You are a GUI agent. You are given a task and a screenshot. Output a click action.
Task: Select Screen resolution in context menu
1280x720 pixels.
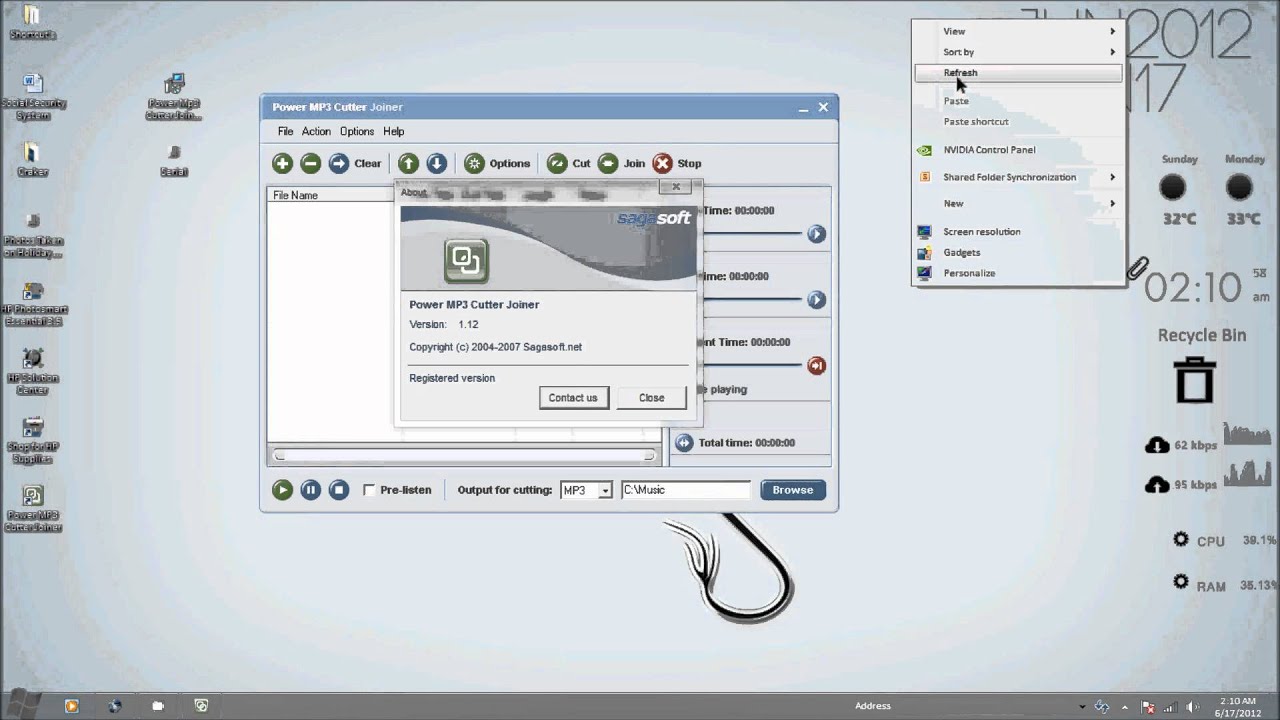coord(1018,232)
